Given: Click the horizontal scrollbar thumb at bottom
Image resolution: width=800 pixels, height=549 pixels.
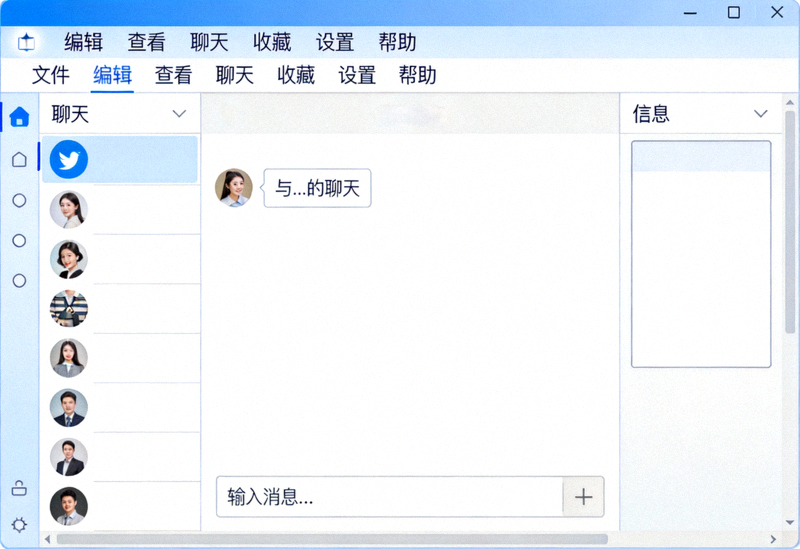Looking at the screenshot, I should tap(332, 539).
